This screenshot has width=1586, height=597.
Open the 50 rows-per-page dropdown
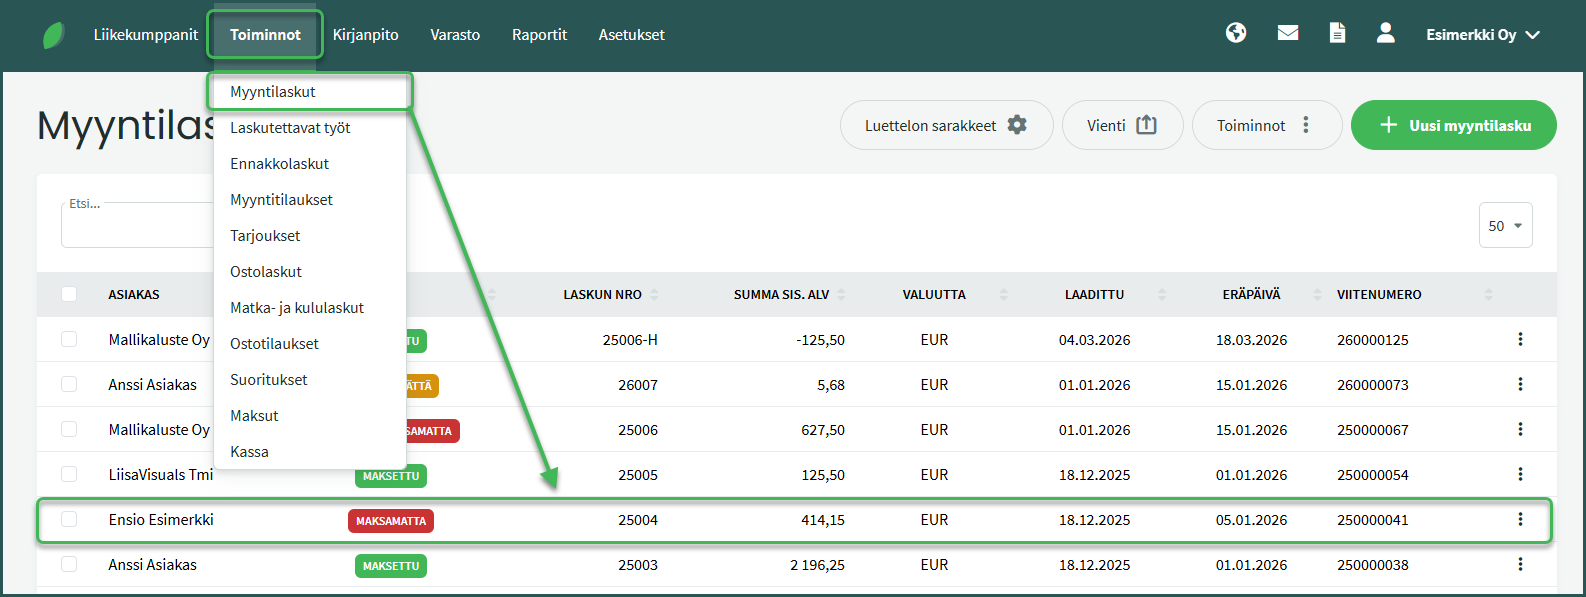[1504, 226]
